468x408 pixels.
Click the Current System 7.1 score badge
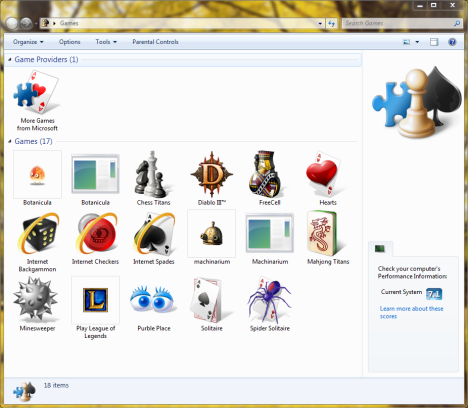(x=434, y=294)
